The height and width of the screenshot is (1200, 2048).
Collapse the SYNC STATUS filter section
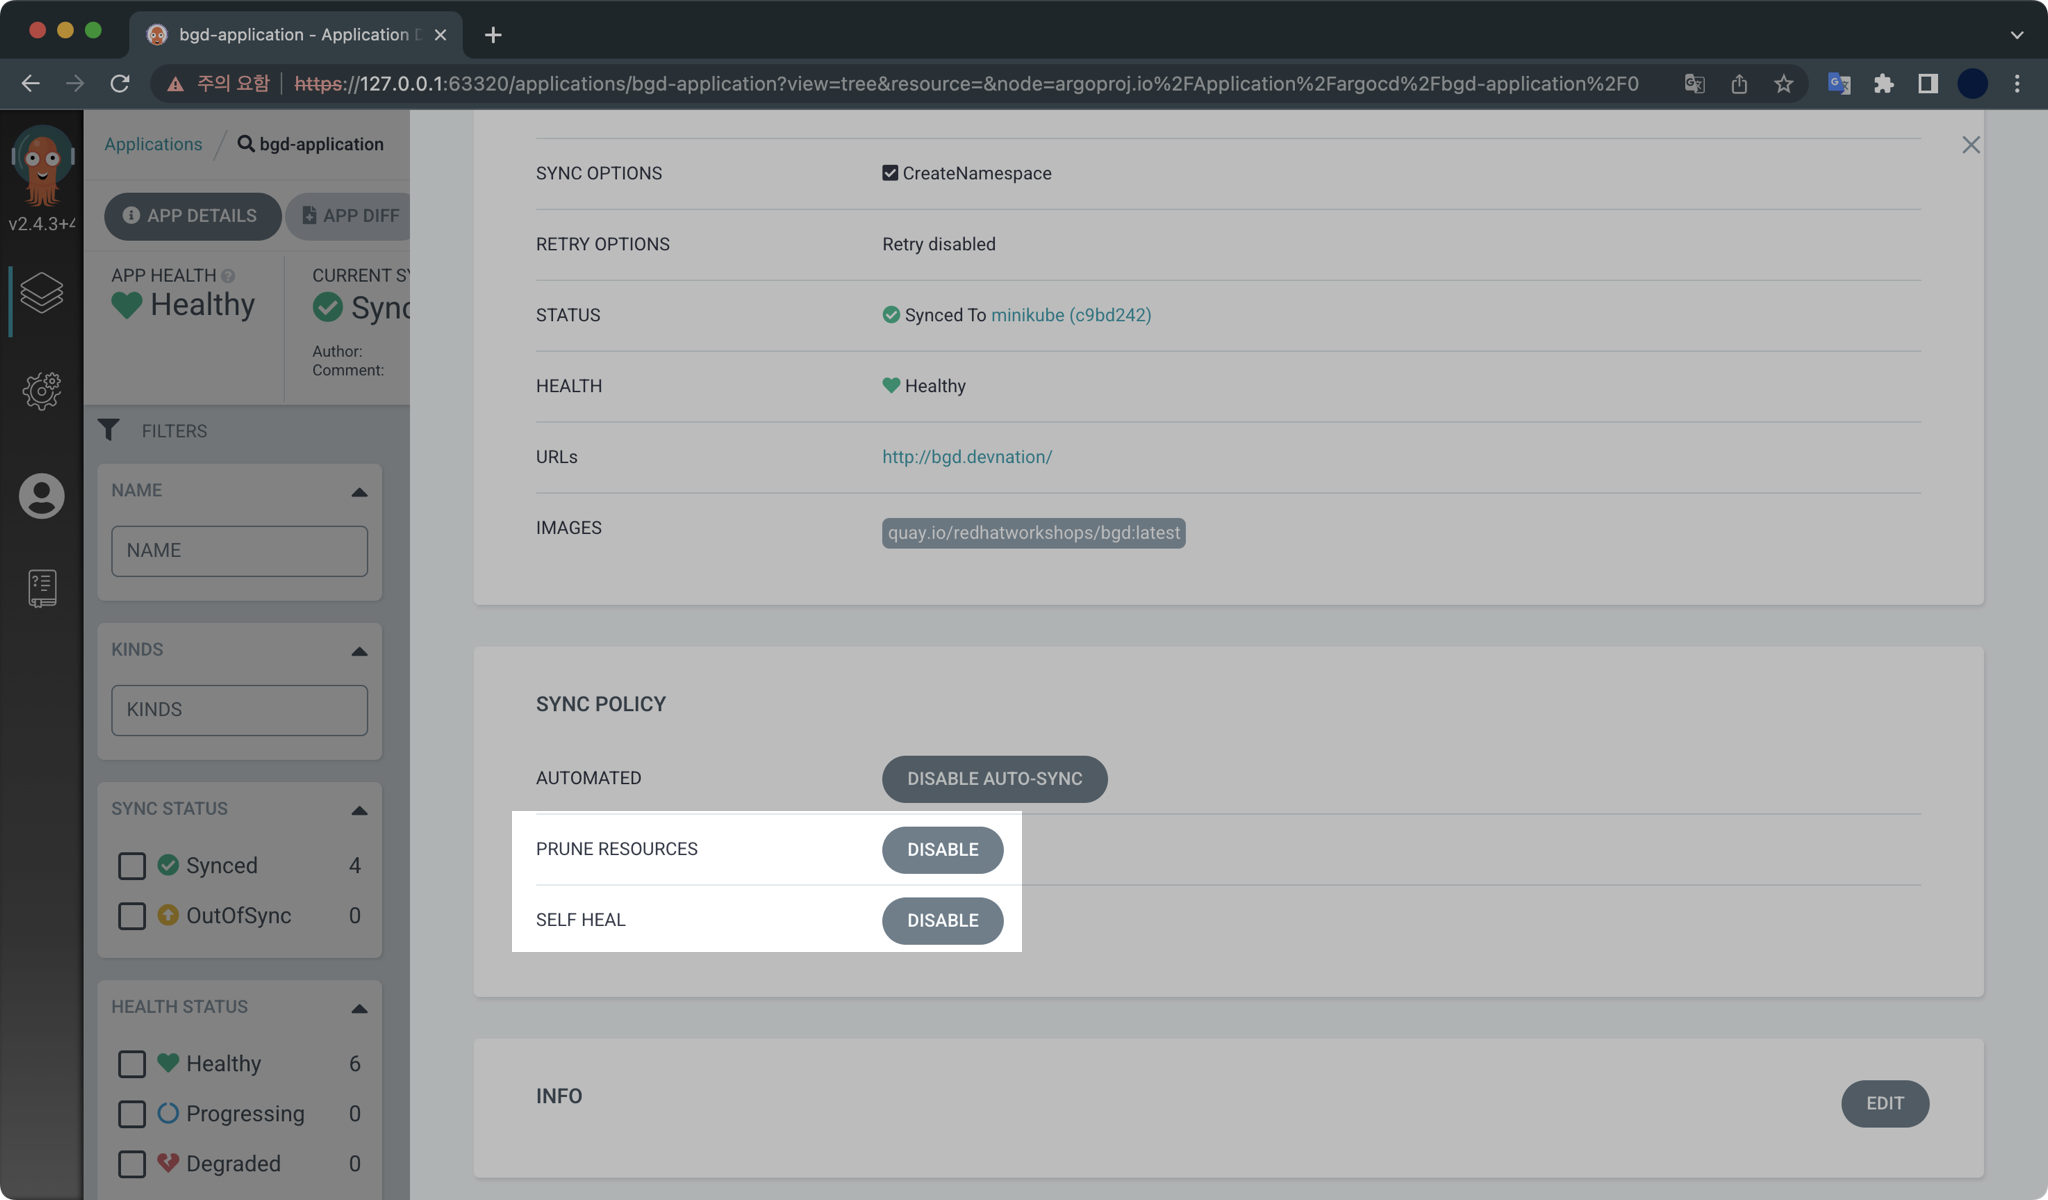click(x=359, y=810)
